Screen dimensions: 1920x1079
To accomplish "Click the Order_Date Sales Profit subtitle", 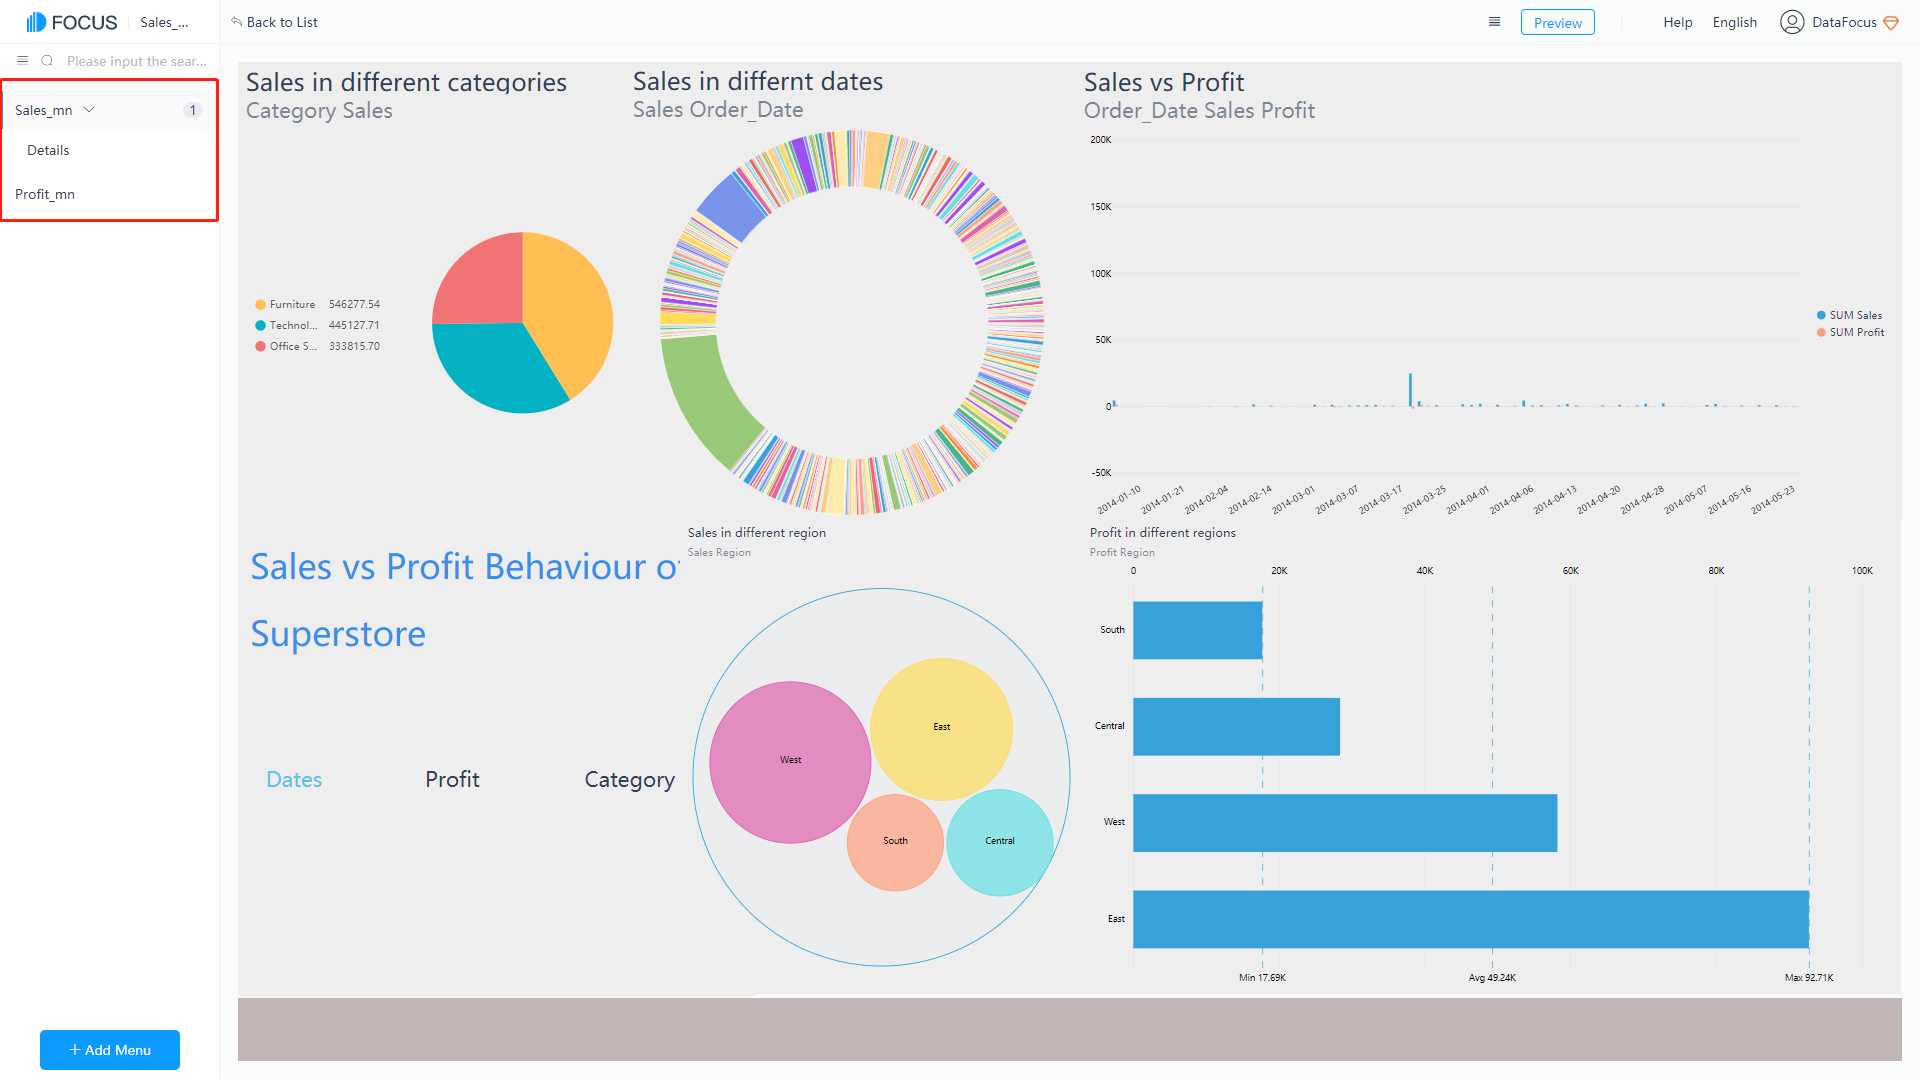I will [1199, 111].
